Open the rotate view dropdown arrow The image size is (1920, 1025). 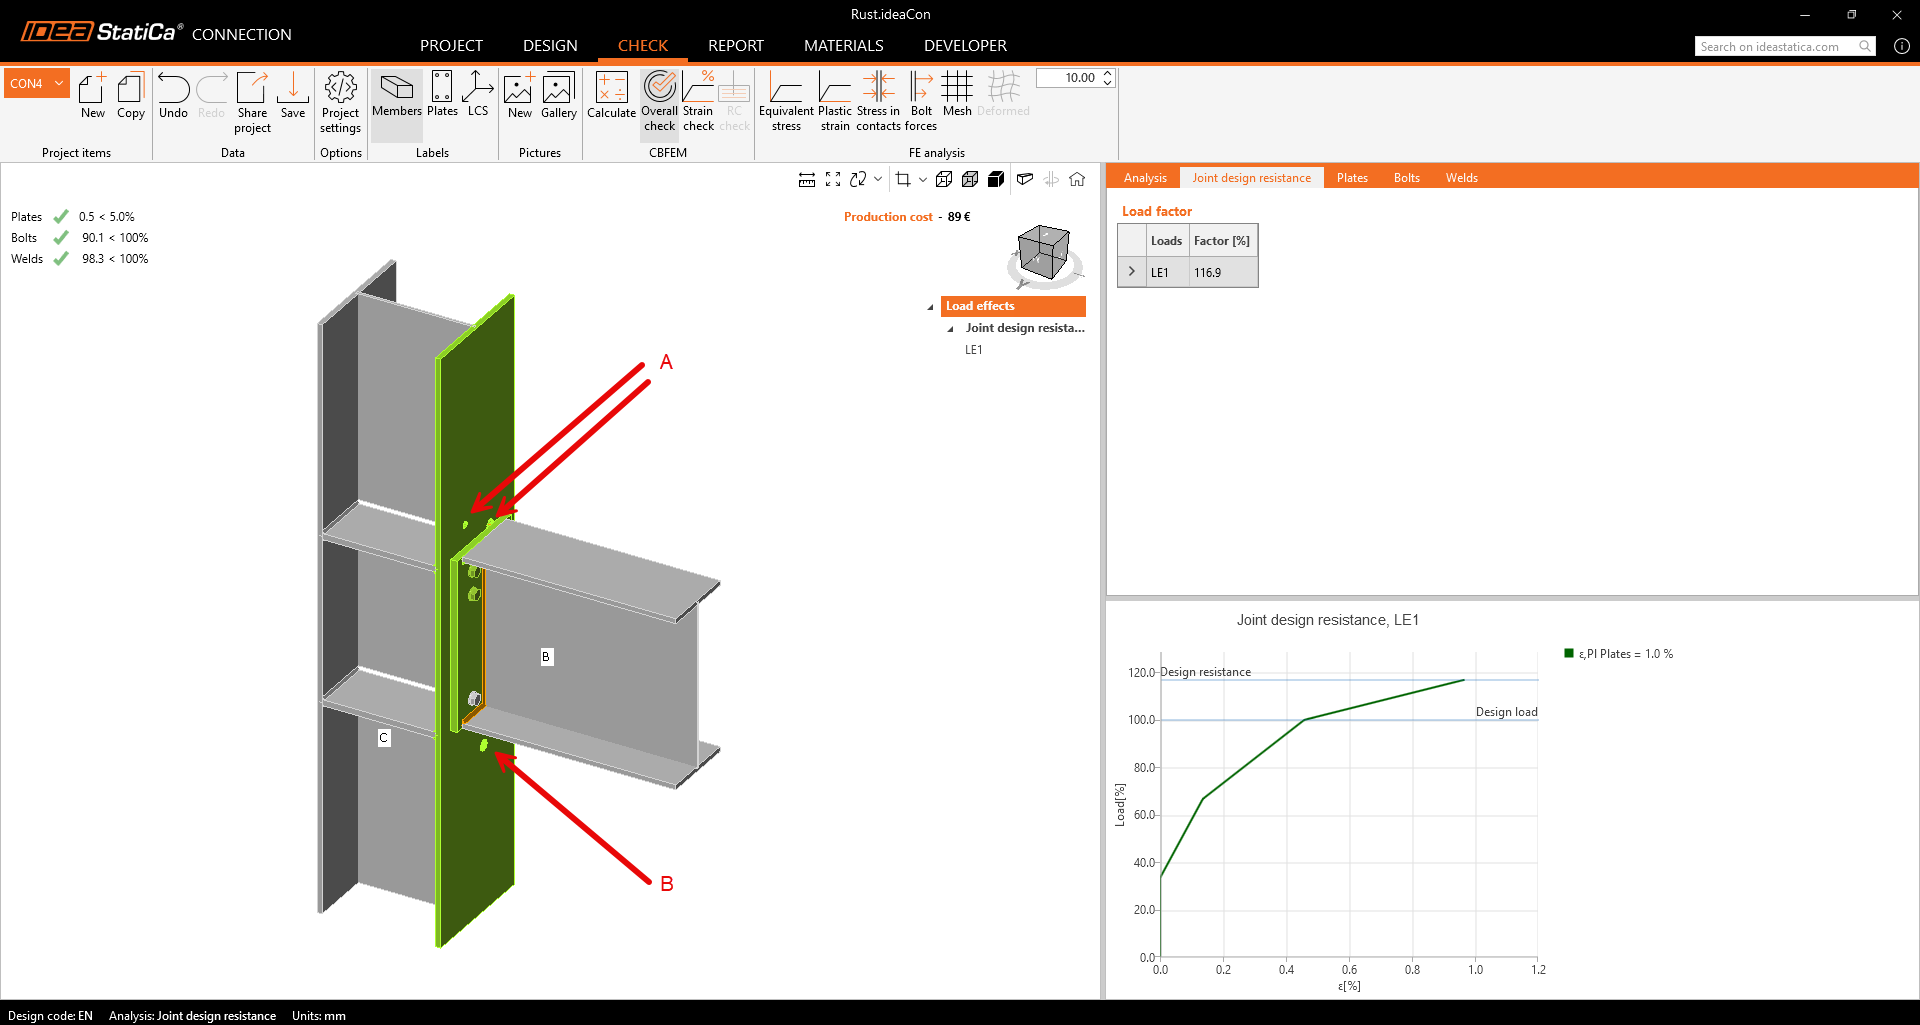click(878, 179)
